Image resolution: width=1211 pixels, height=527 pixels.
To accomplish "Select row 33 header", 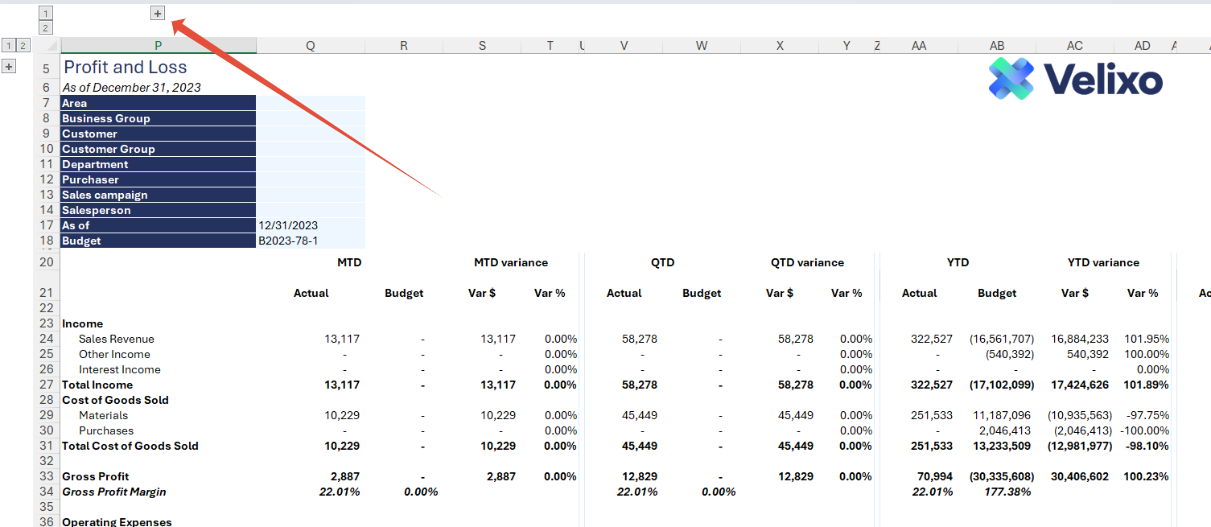I will coord(46,476).
